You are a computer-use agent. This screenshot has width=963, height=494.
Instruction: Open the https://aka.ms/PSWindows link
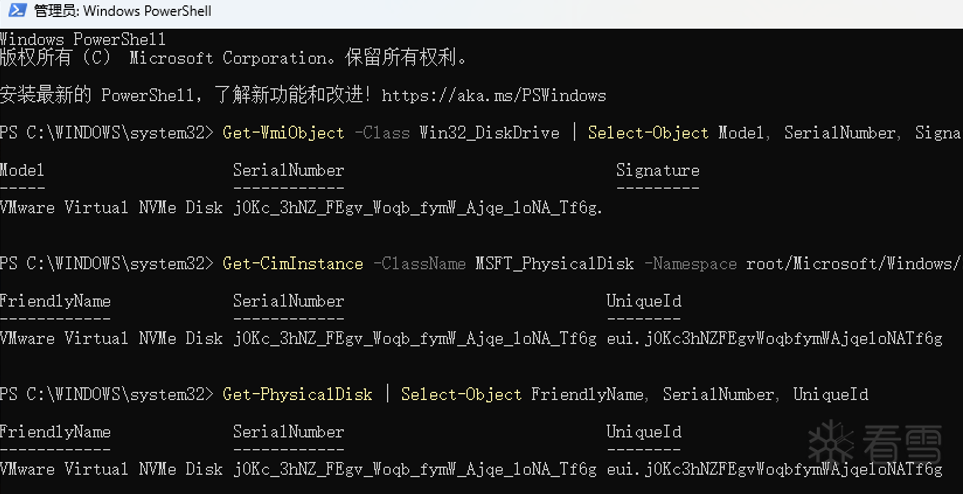(493, 96)
